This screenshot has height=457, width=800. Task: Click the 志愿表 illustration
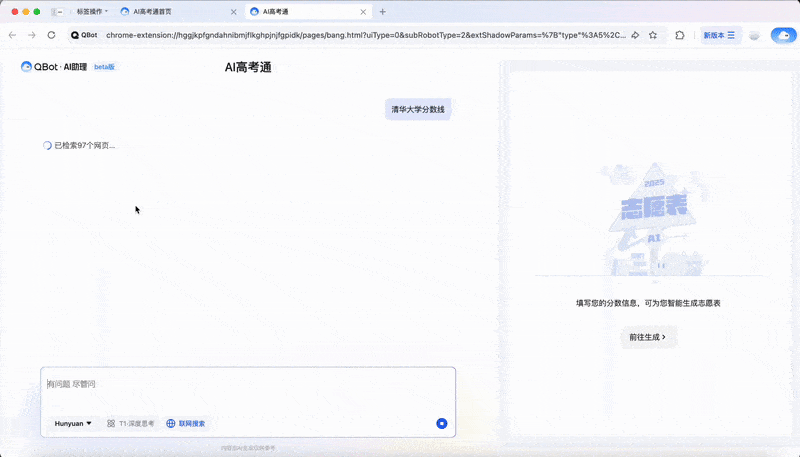tap(655, 220)
